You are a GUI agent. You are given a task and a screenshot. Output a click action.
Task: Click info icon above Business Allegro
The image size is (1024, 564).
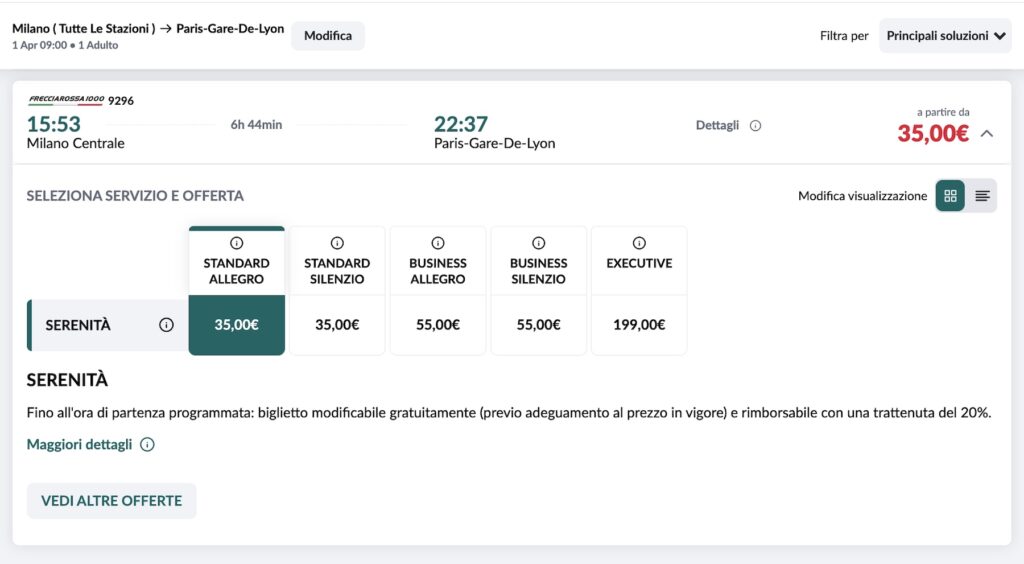click(438, 243)
